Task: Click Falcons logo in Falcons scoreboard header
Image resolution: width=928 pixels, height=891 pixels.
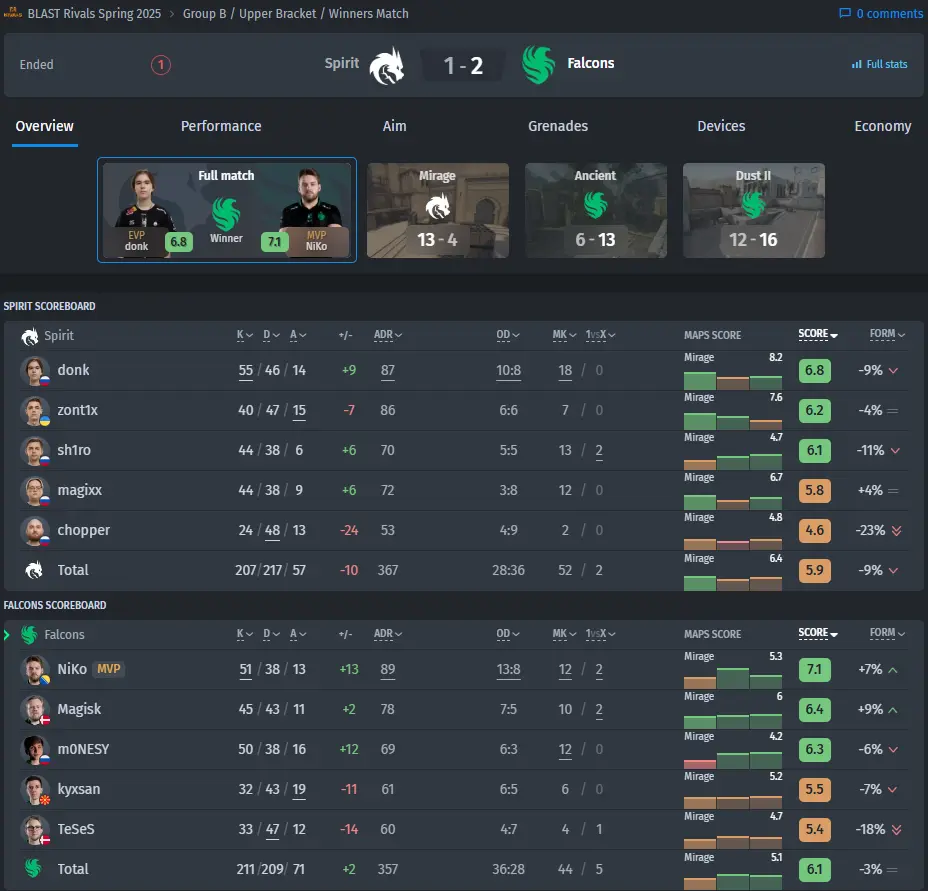Action: pos(30,635)
